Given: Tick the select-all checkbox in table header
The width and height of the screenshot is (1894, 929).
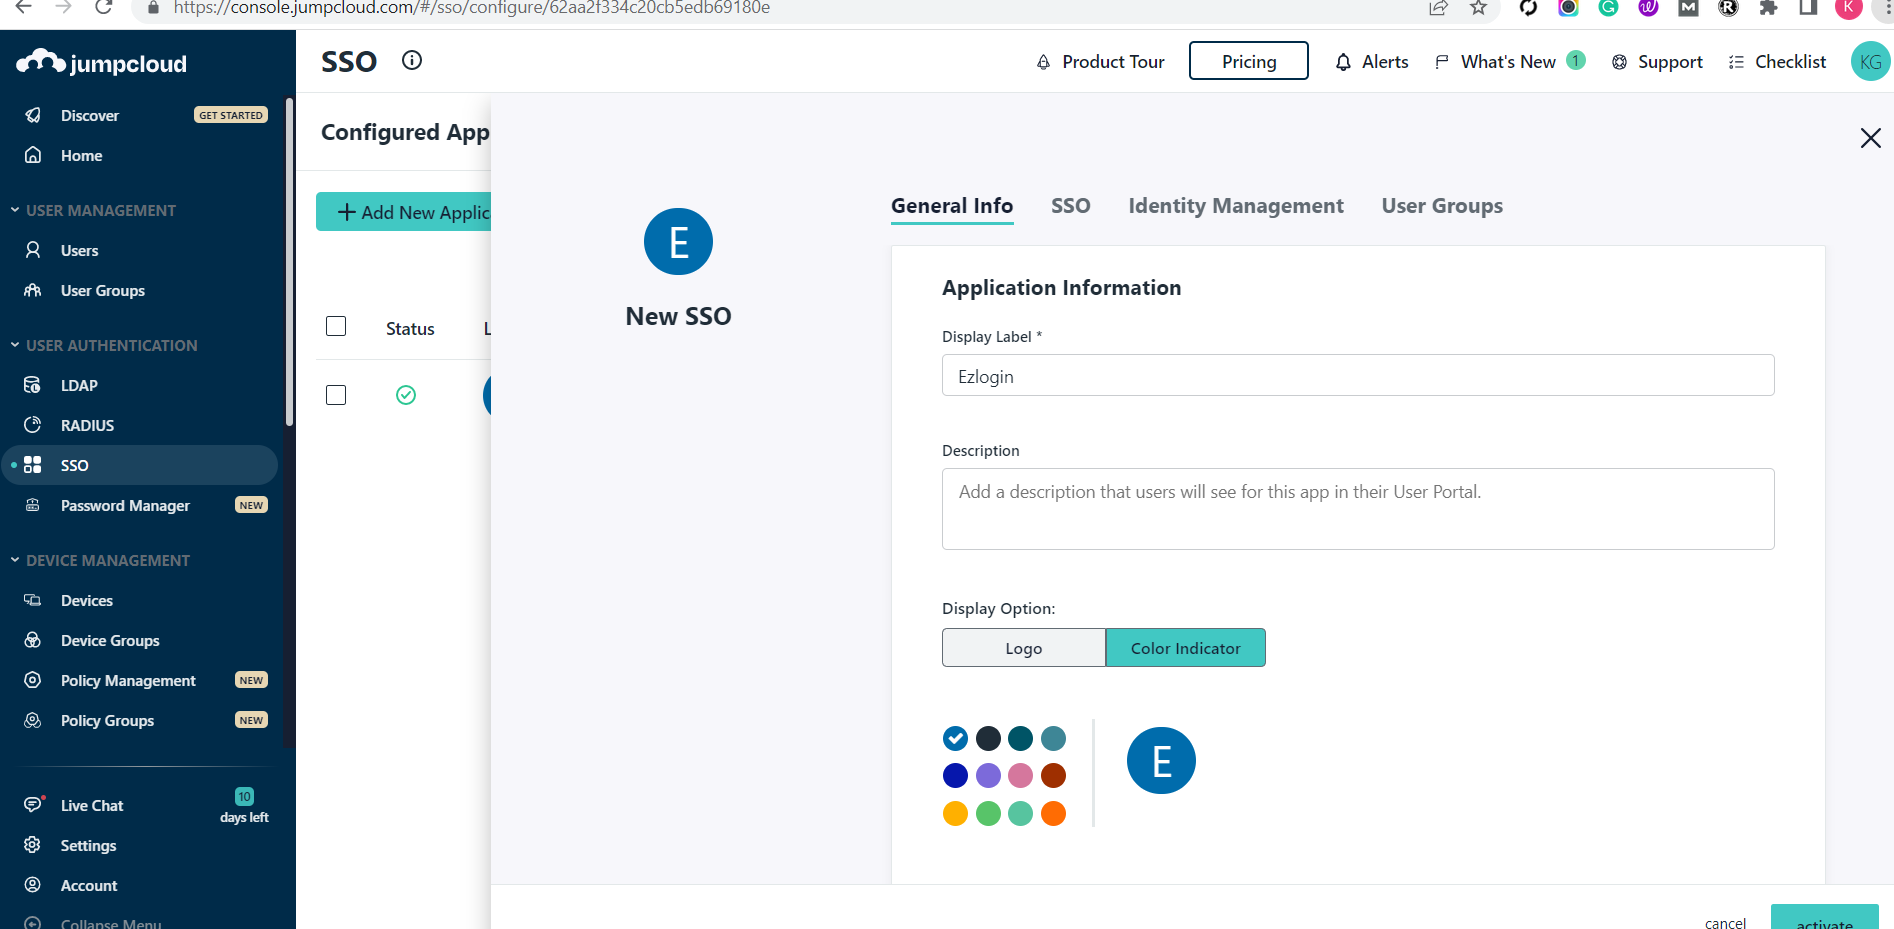Looking at the screenshot, I should point(336,326).
